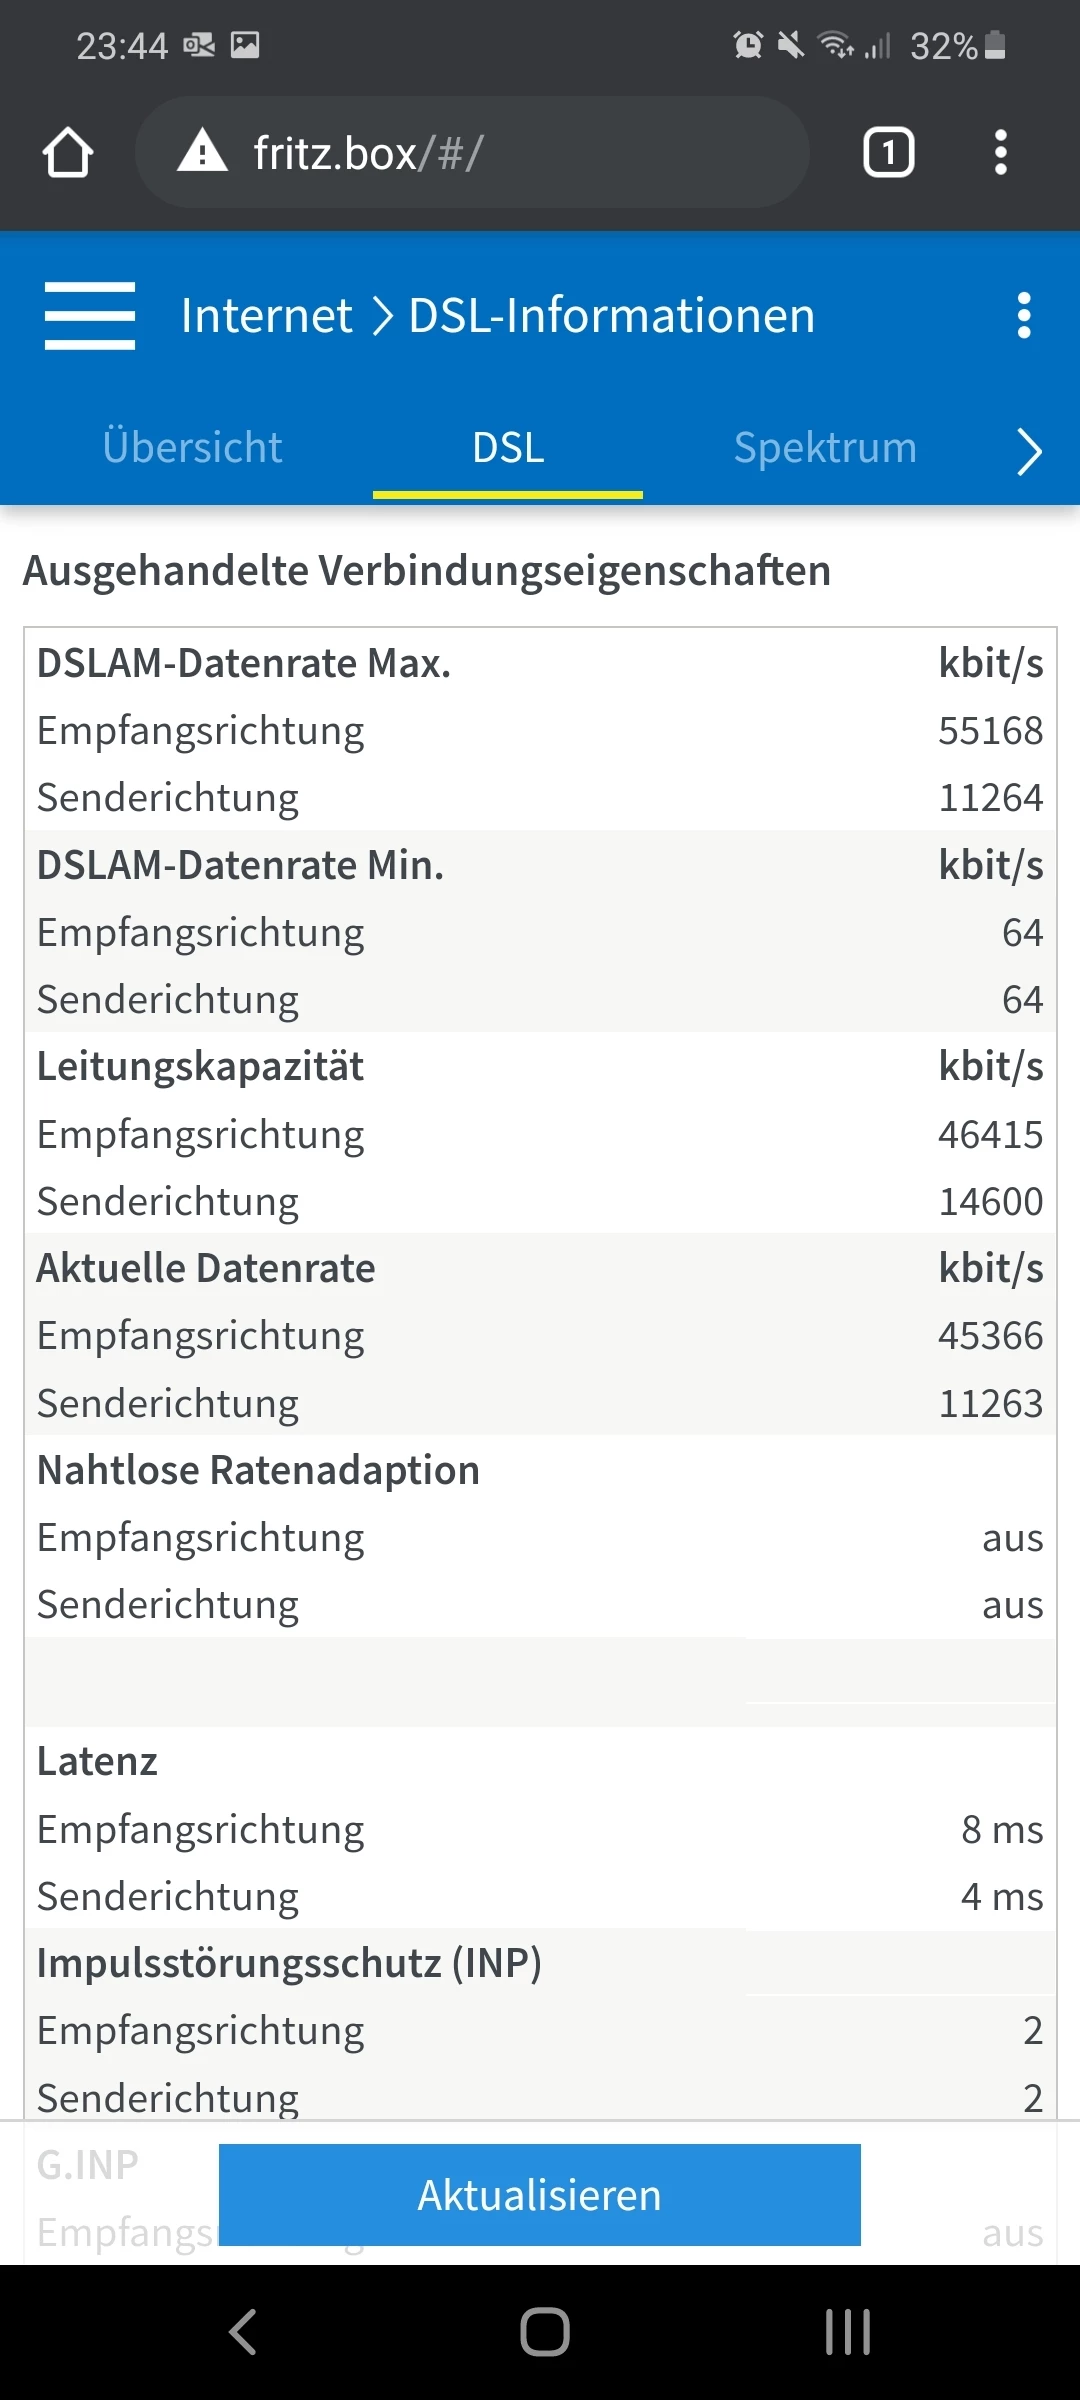Open Android recent apps
The height and width of the screenshot is (2400, 1080).
(847, 2332)
